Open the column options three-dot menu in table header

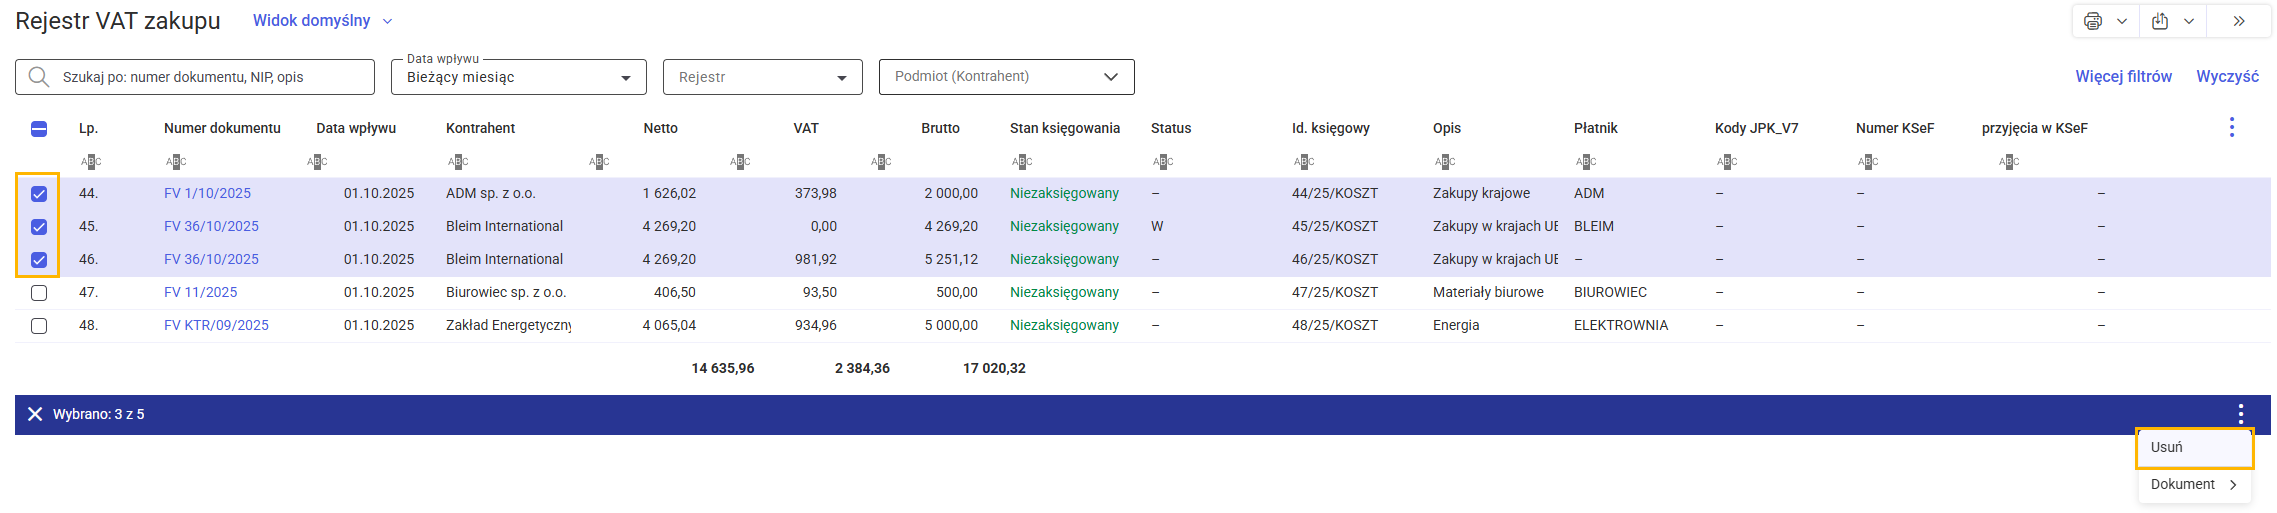[2232, 127]
